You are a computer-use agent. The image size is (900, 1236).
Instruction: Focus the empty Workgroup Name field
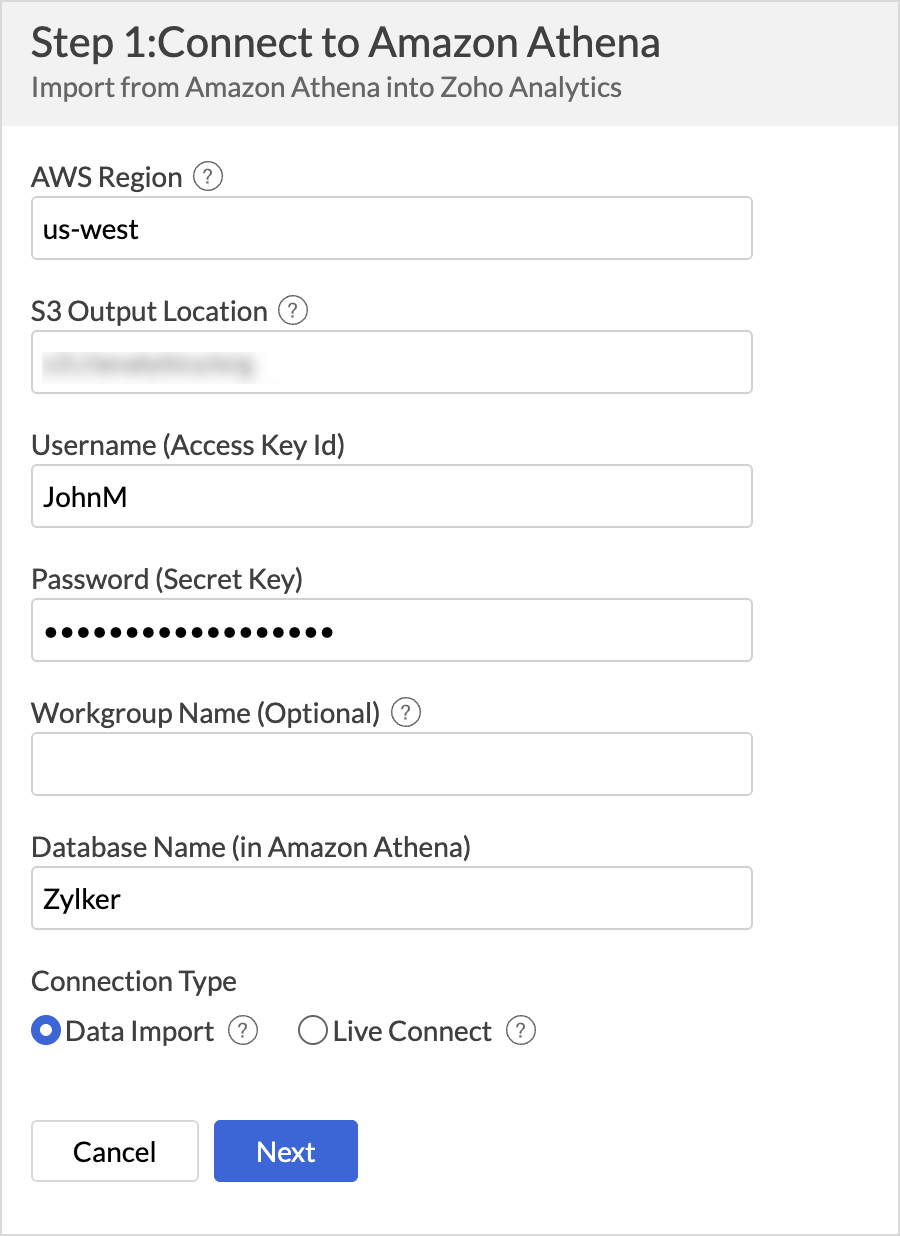pos(391,764)
